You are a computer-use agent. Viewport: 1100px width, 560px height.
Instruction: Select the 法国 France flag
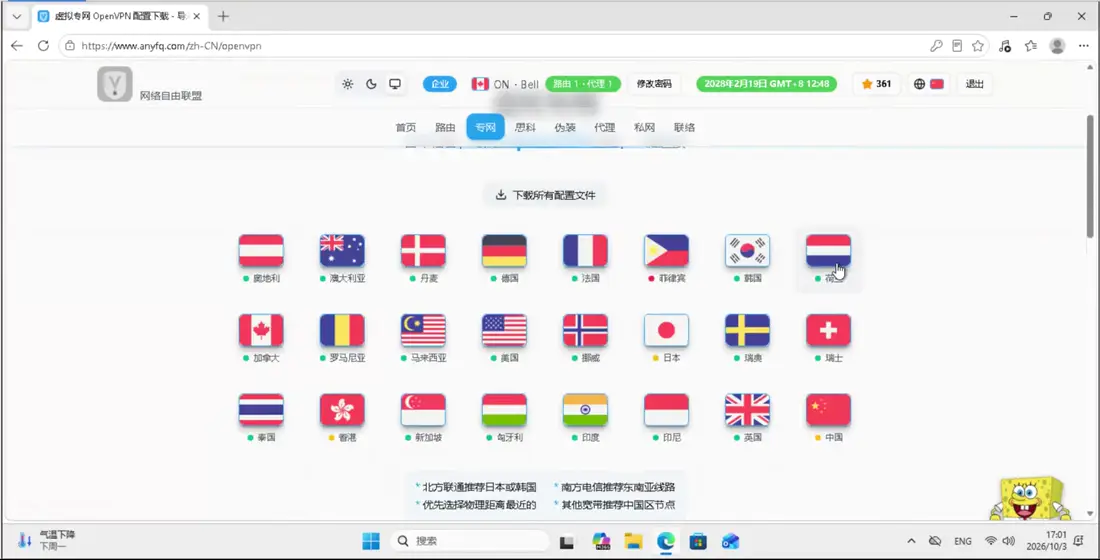coord(585,251)
